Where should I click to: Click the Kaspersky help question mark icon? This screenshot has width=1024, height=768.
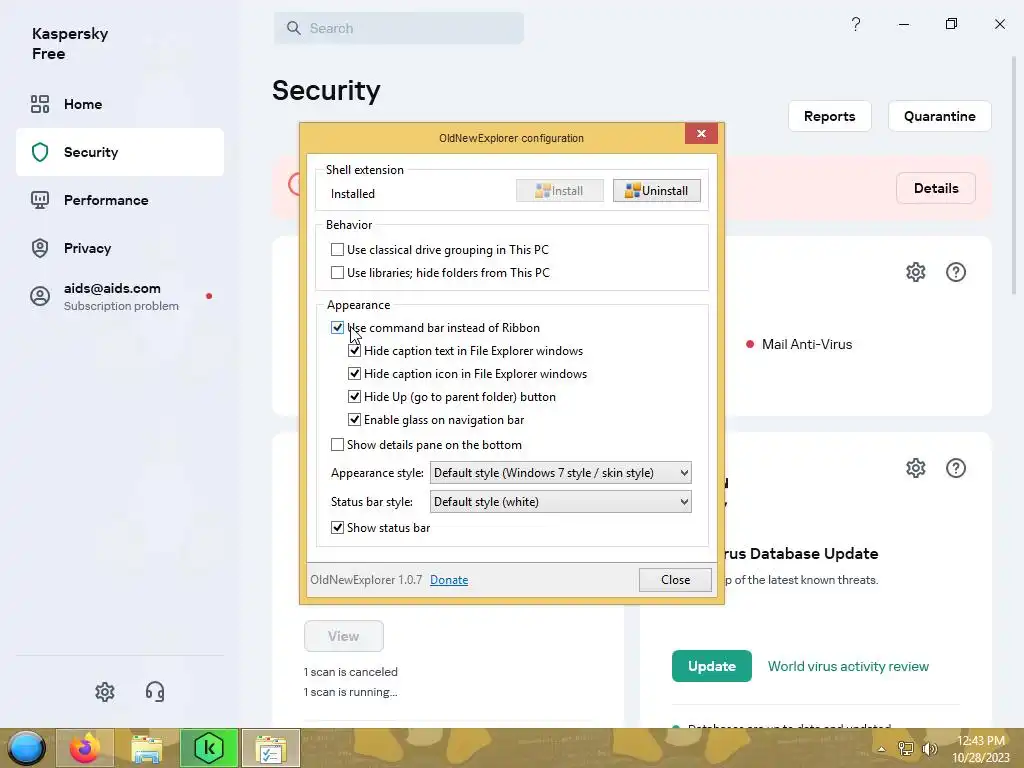tap(856, 24)
